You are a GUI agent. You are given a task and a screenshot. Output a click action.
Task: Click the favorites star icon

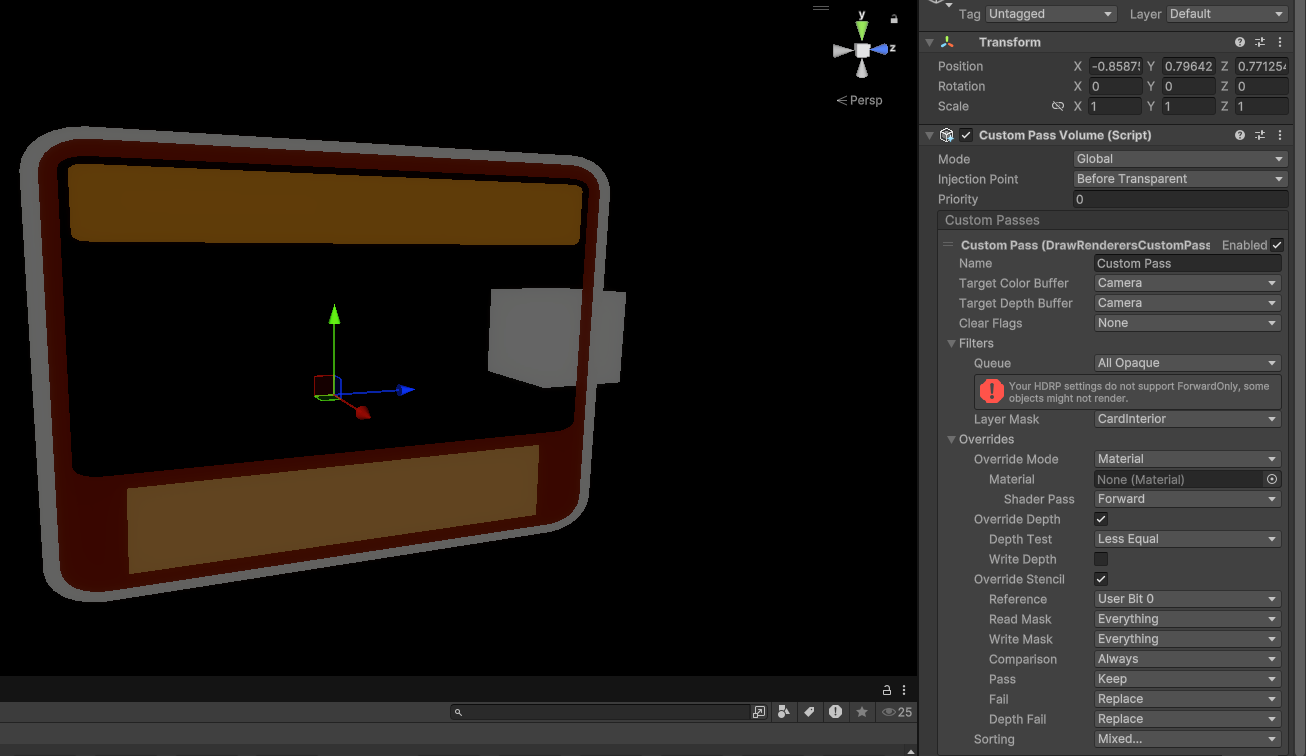tap(862, 711)
